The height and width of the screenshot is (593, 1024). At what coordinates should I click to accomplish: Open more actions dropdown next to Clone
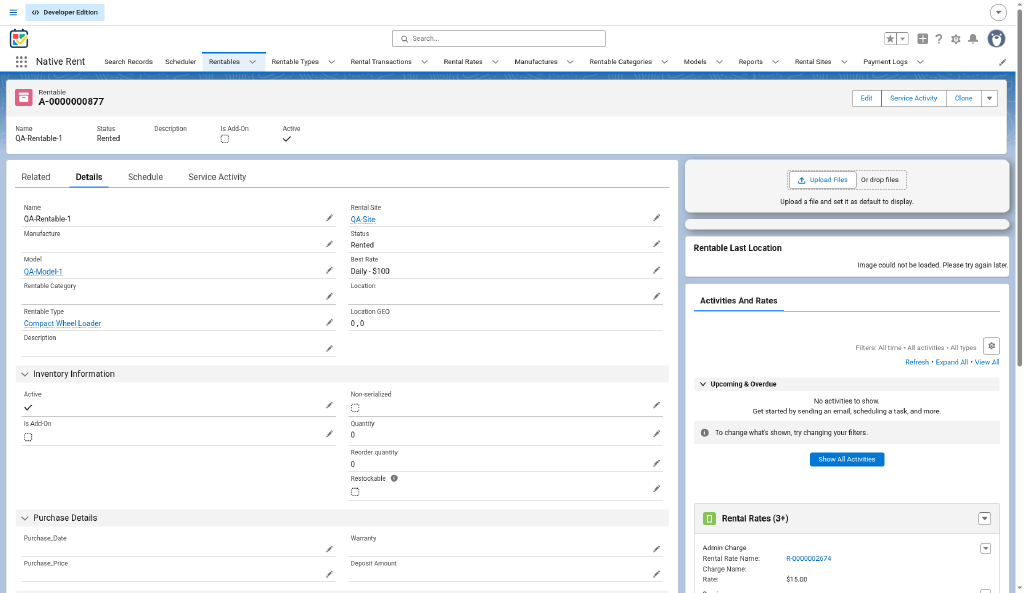point(989,99)
